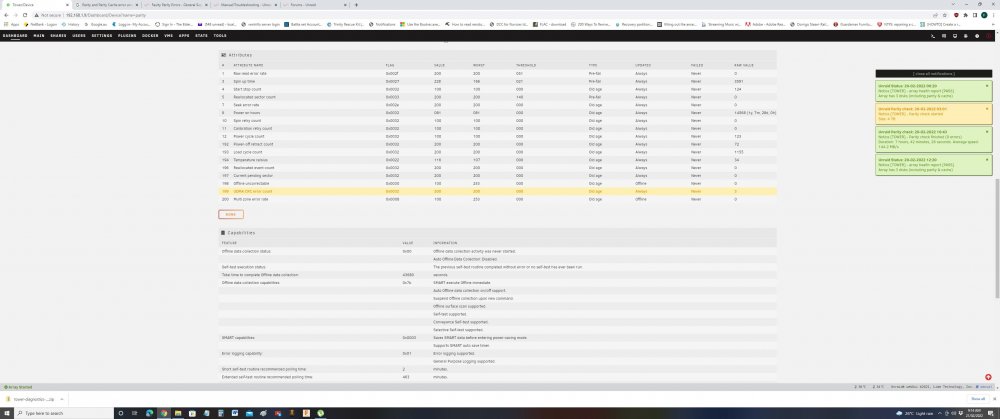Open the Unraid info monitor icon in header
The width and height of the screenshot is (1000, 419).
(955, 36)
